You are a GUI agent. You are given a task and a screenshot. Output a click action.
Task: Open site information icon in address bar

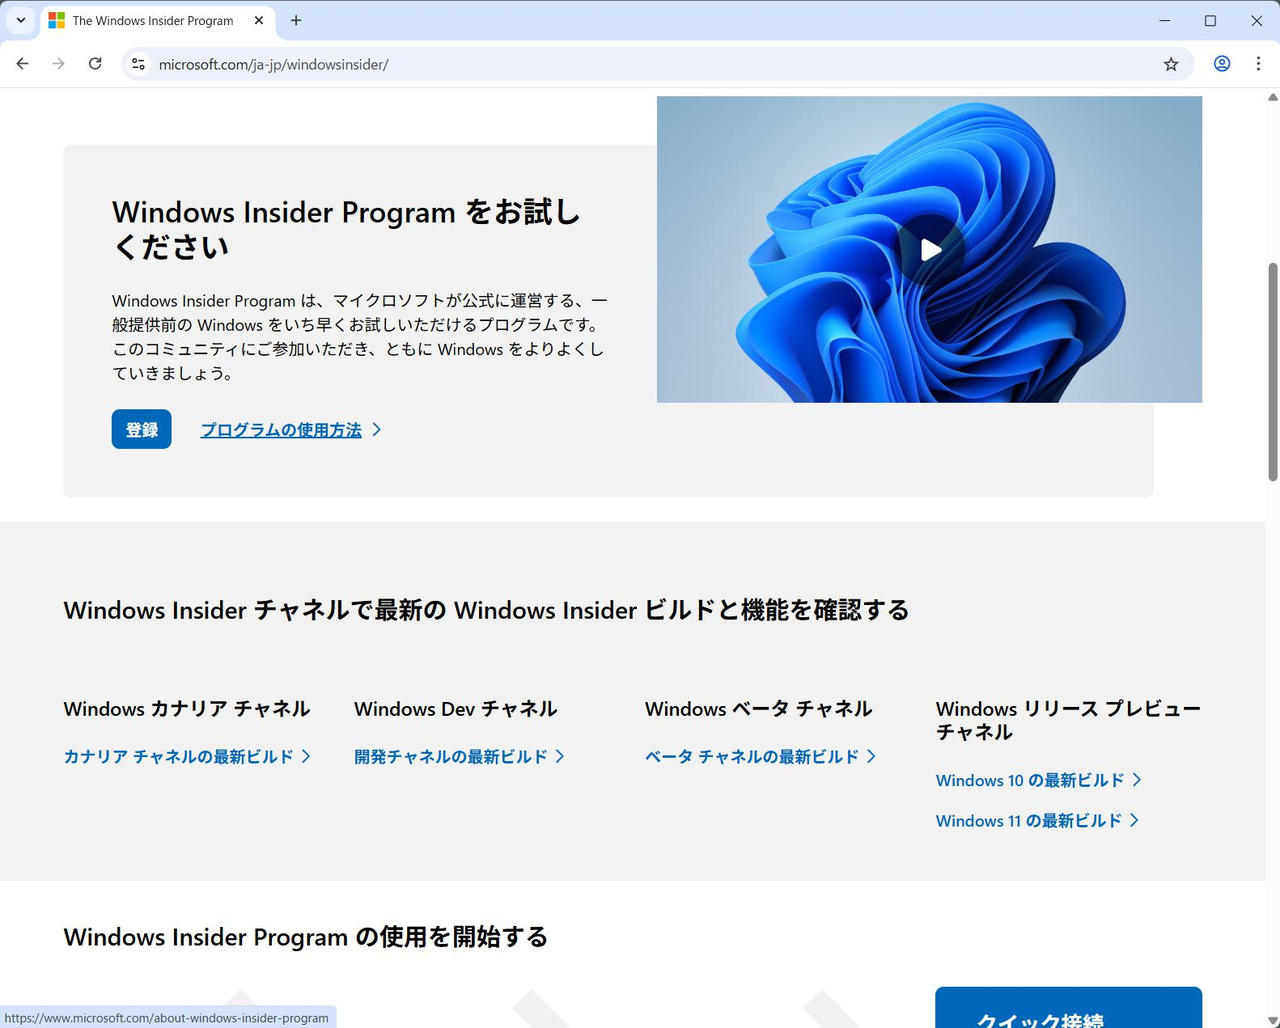point(139,64)
